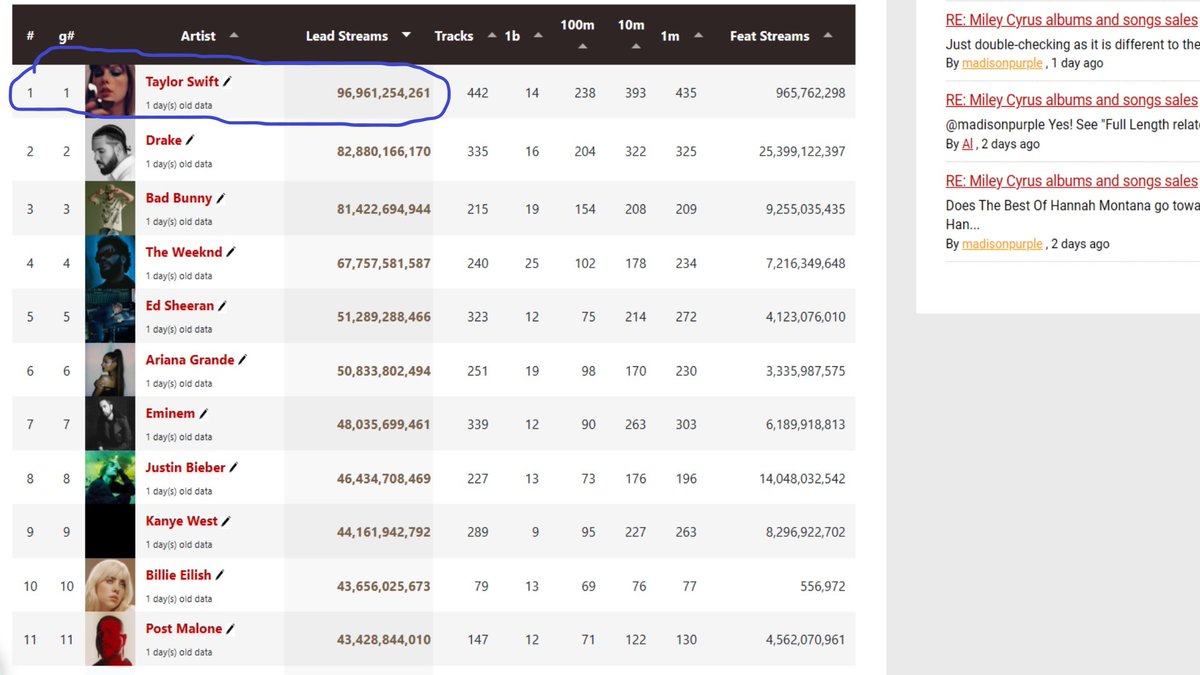Open Drake artist page link
The image size is (1200, 675).
point(164,140)
